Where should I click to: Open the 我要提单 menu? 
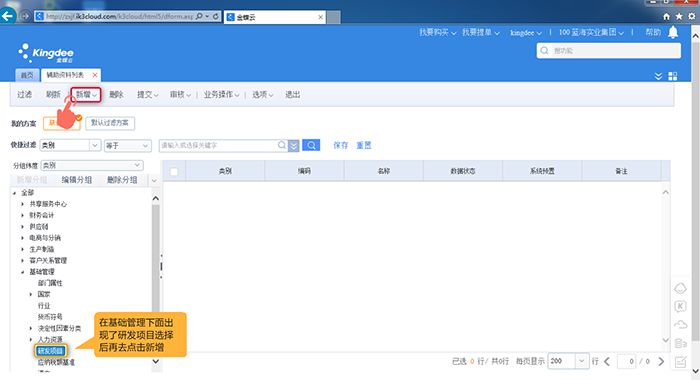481,33
